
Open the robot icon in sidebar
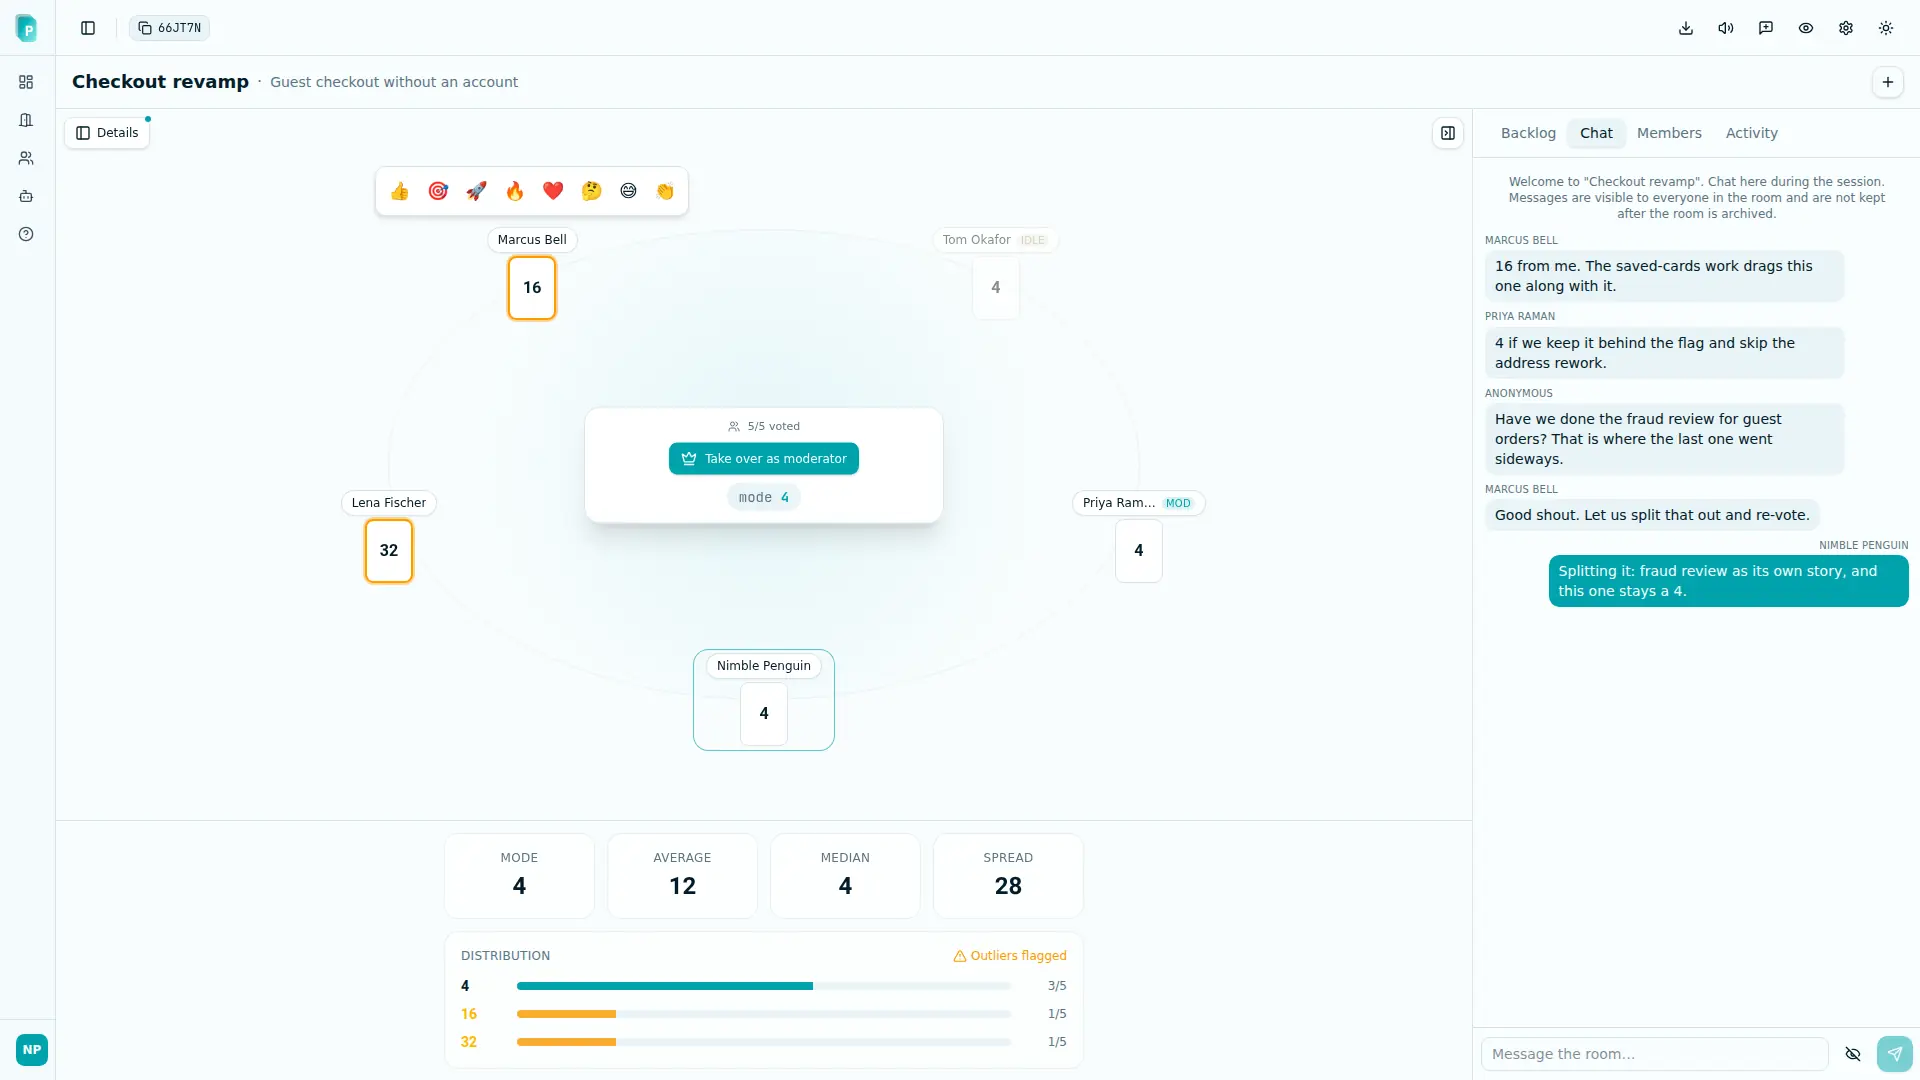tap(26, 196)
